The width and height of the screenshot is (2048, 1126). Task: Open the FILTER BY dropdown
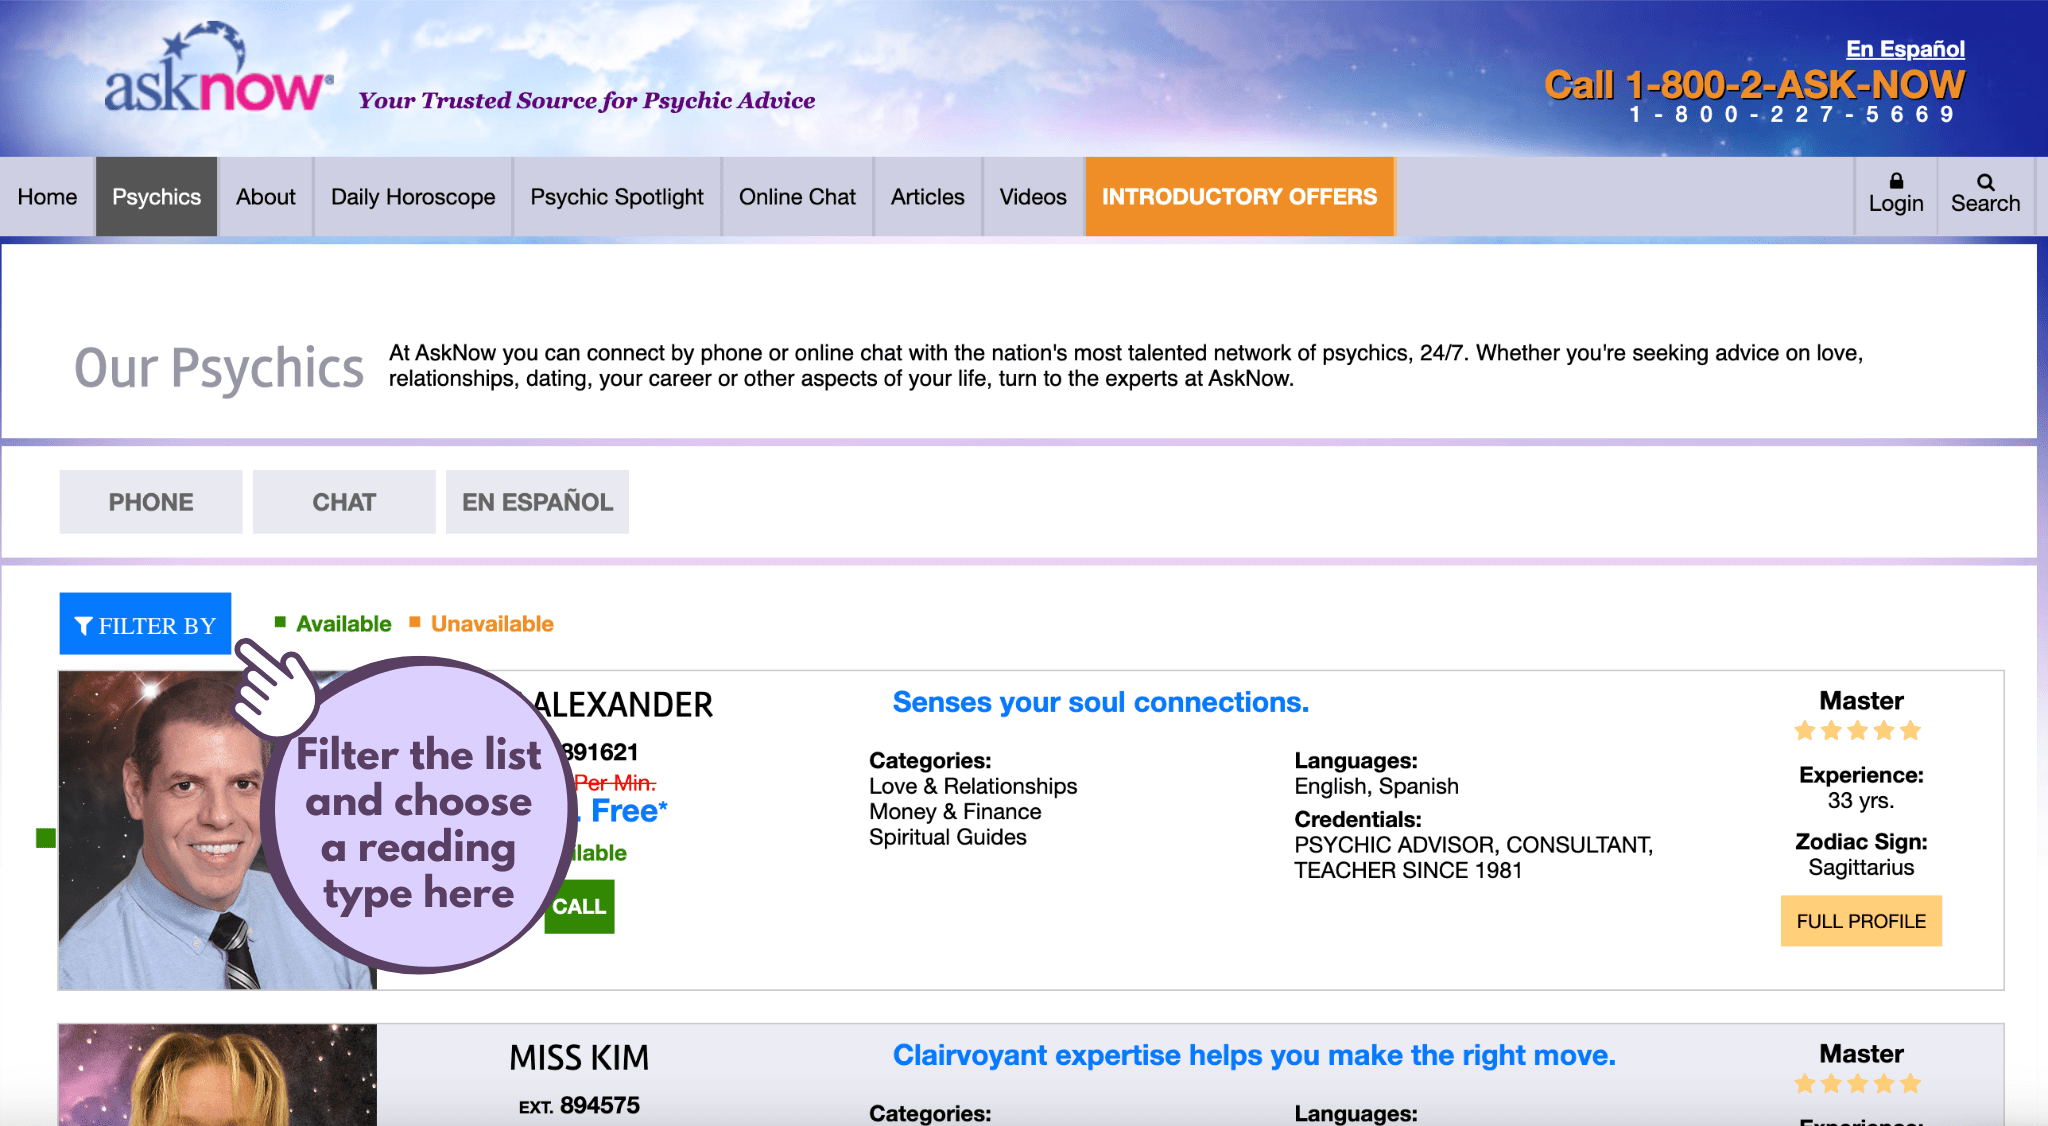pyautogui.click(x=145, y=624)
